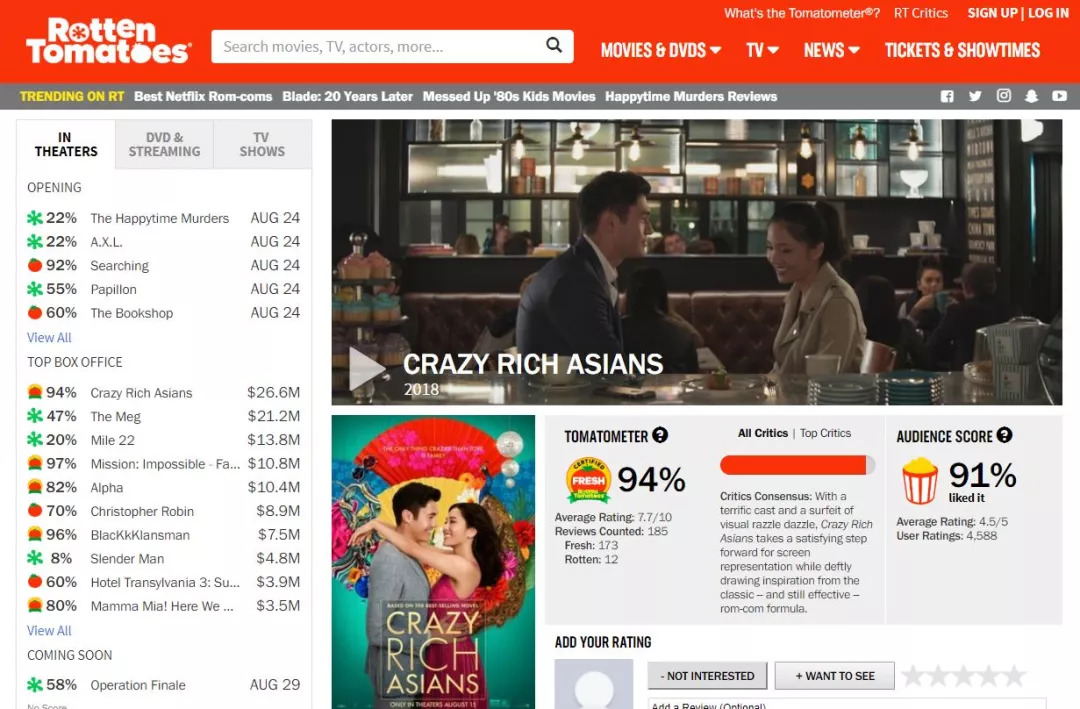Open Happytime Murders Reviews link
The image size is (1080, 709).
[691, 96]
